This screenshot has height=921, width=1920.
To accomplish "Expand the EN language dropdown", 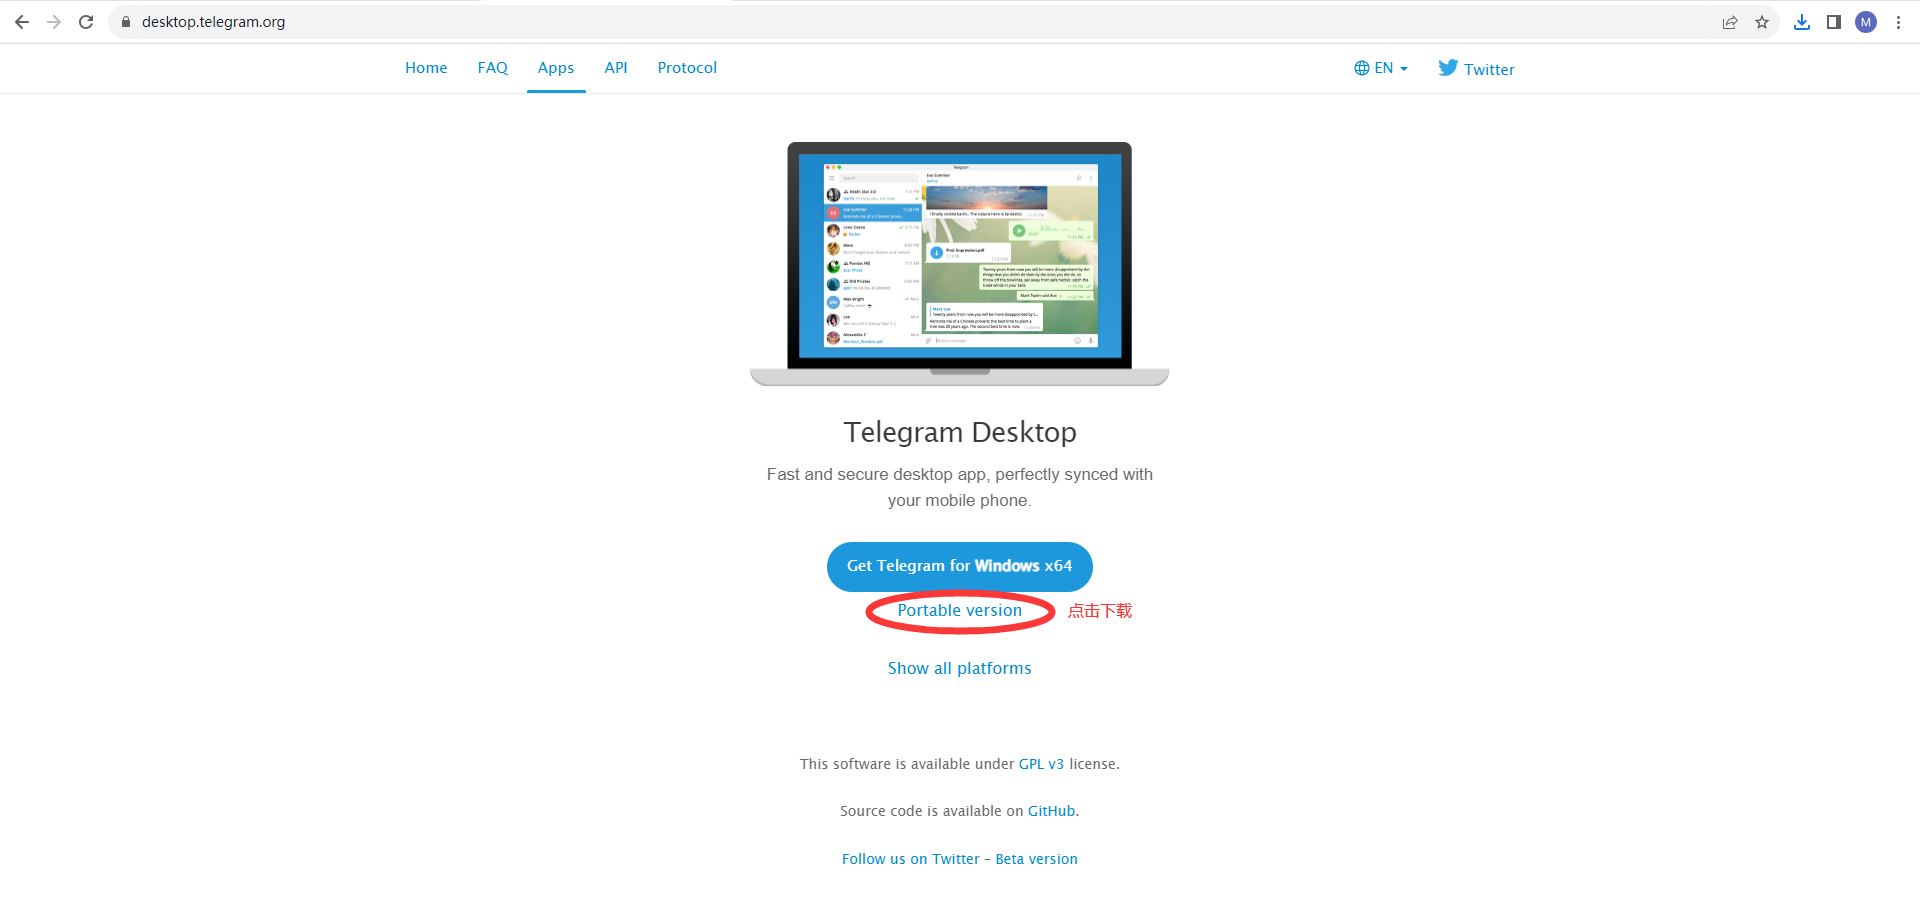I will pos(1381,68).
